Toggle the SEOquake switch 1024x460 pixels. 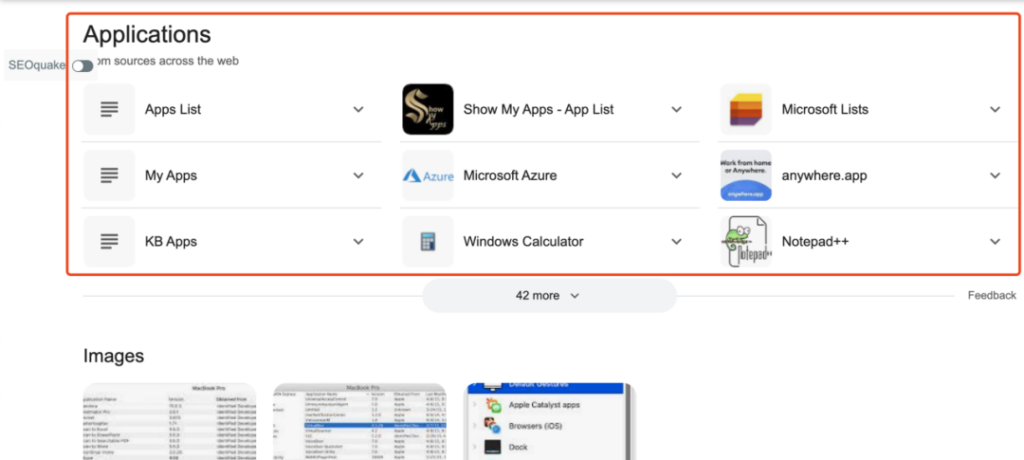click(x=83, y=66)
